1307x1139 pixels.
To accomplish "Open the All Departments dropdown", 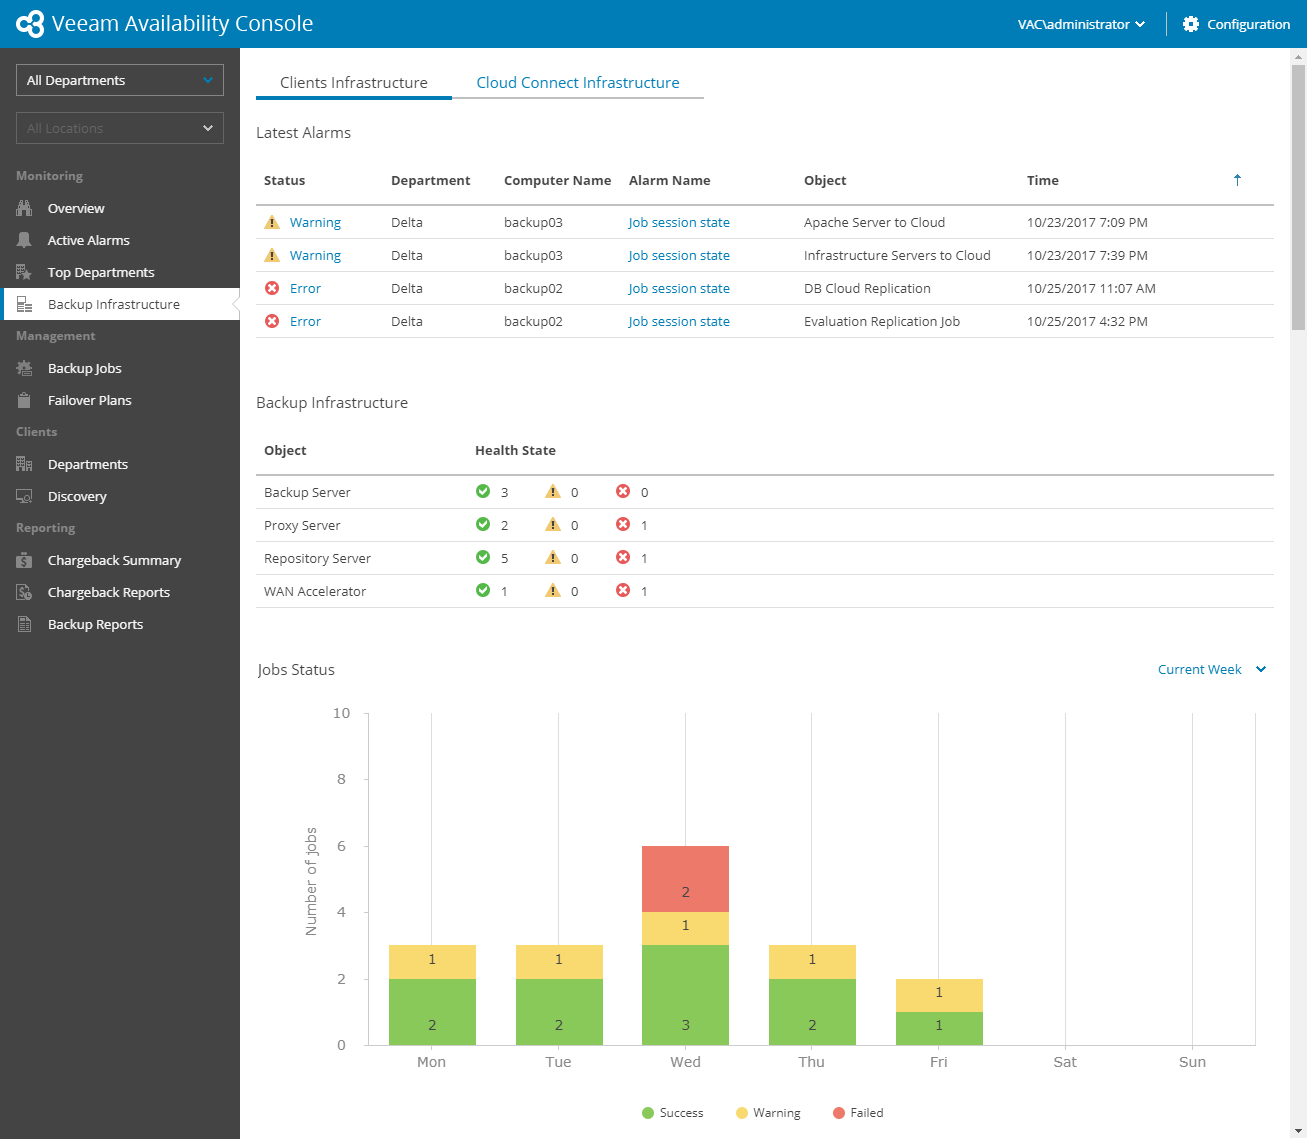I will click(x=120, y=80).
